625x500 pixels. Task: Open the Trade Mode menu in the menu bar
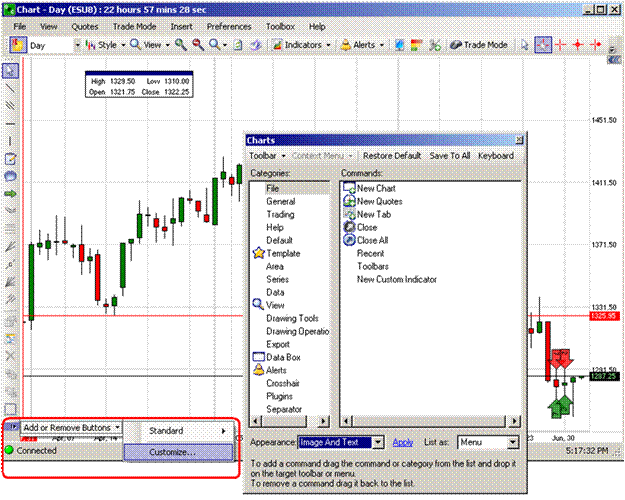pyautogui.click(x=134, y=27)
